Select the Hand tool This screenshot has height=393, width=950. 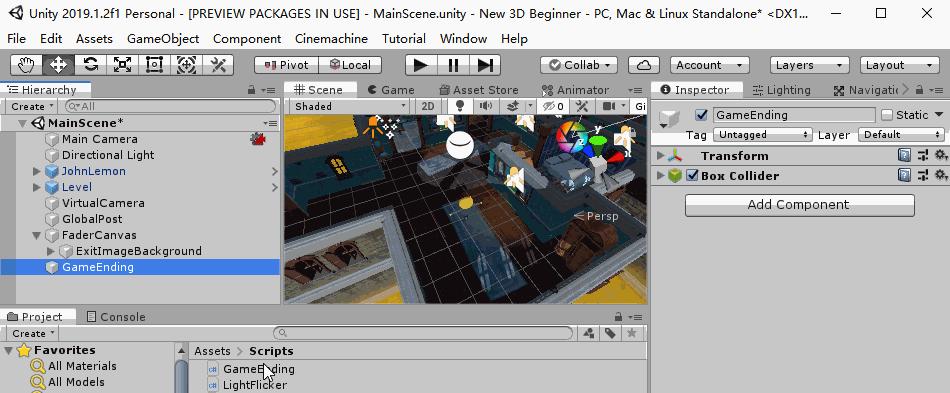[x=26, y=65]
